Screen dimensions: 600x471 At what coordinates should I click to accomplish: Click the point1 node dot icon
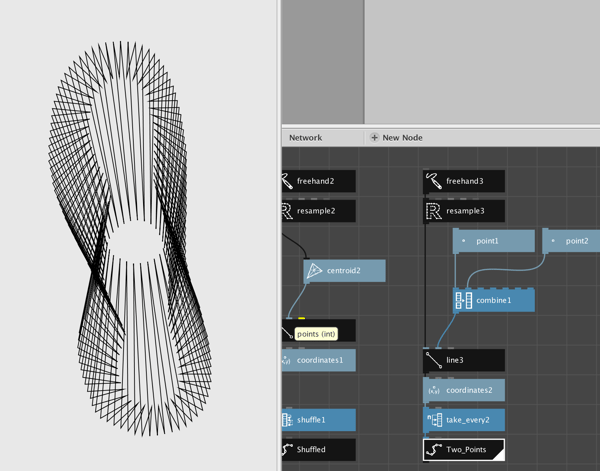(x=463, y=241)
